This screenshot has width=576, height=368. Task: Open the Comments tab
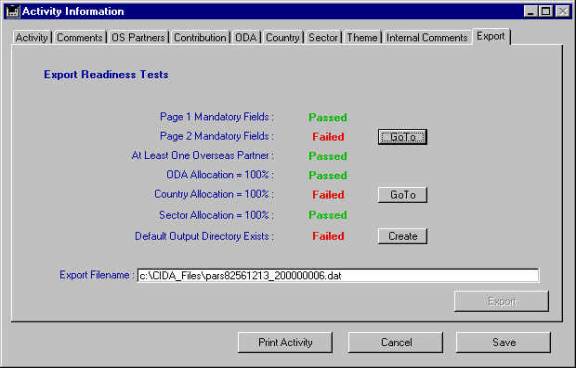tap(79, 37)
